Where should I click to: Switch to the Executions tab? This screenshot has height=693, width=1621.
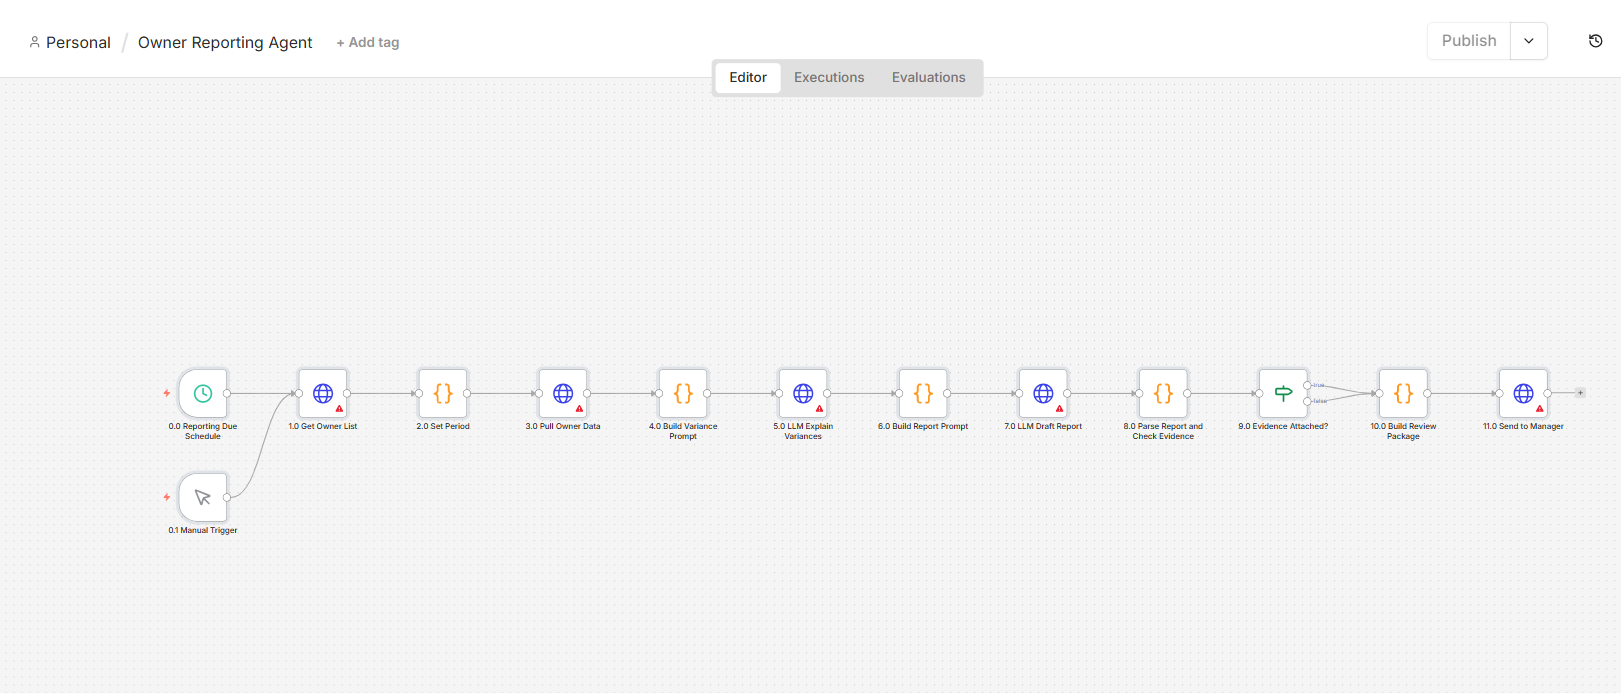pyautogui.click(x=829, y=77)
